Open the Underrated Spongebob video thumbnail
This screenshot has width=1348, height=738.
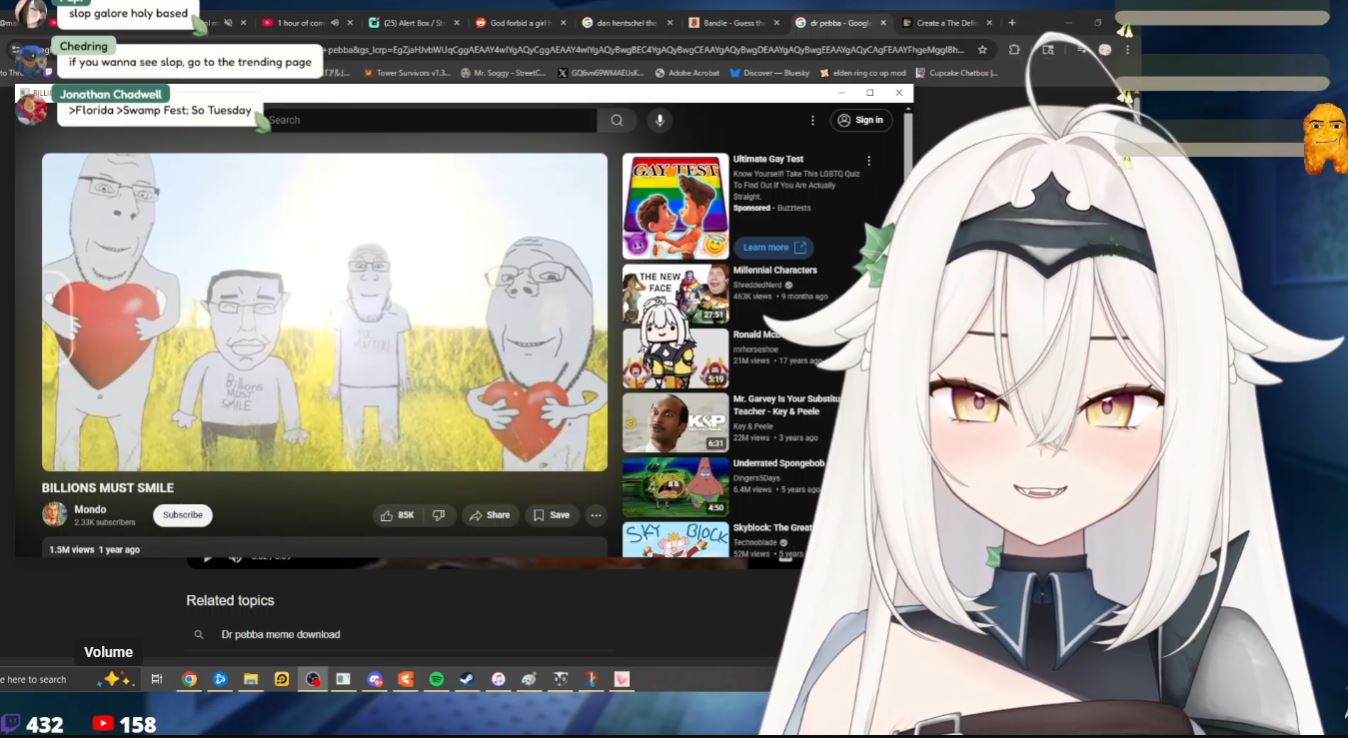click(675, 487)
